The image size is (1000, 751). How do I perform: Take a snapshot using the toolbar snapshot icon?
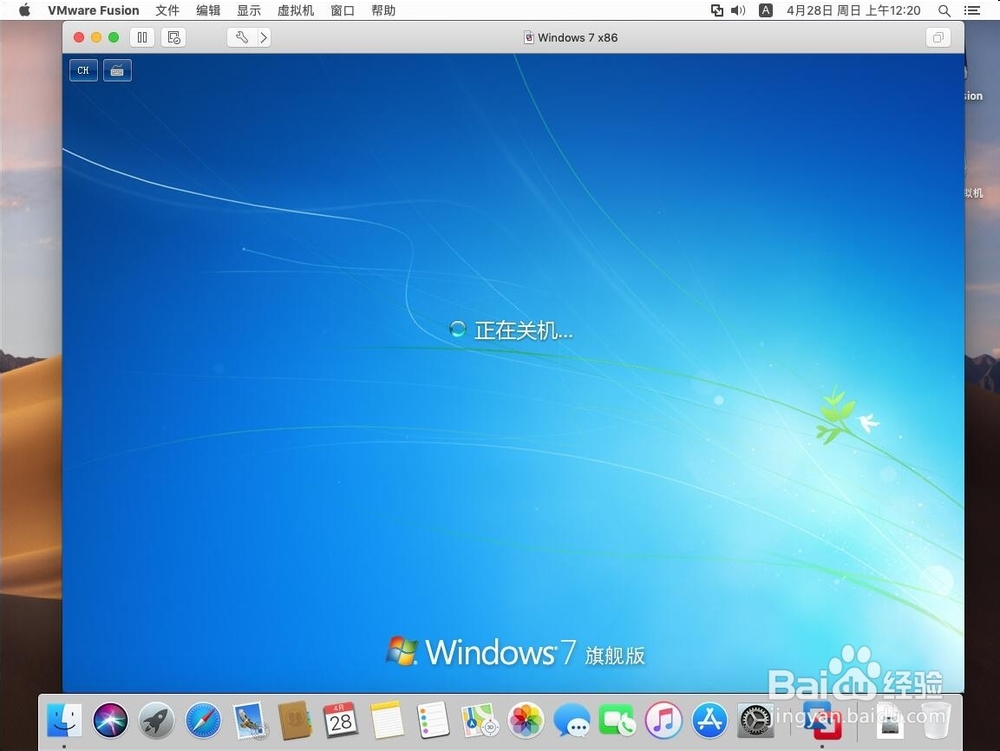(173, 37)
